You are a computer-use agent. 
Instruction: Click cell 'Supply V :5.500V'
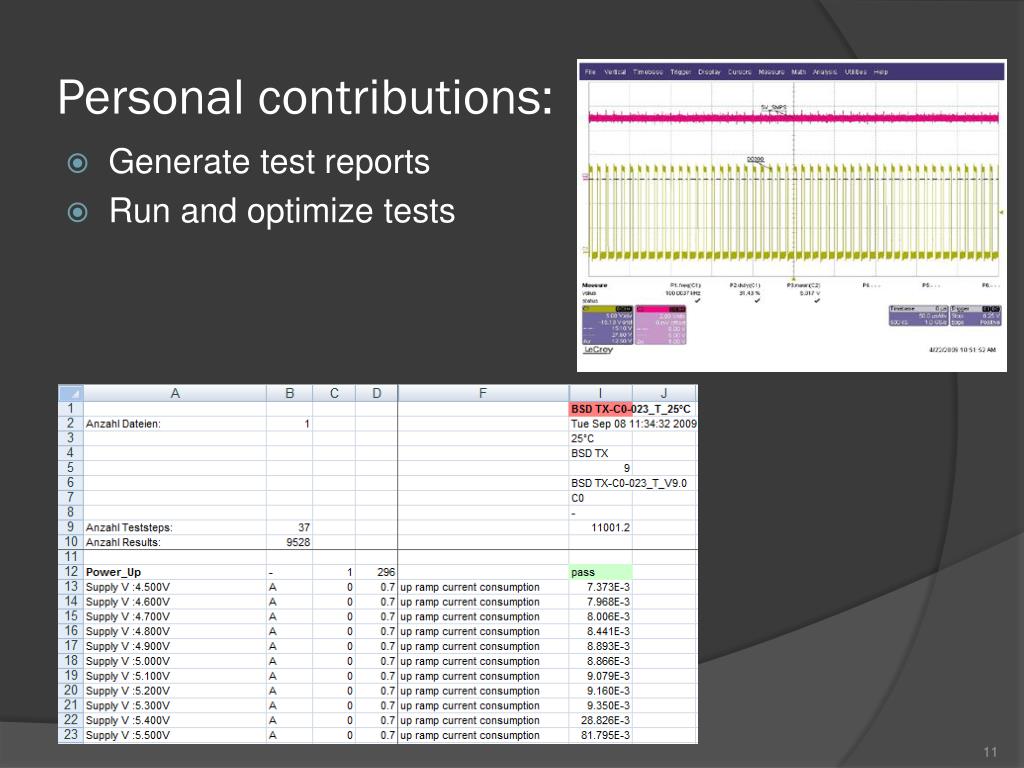coord(174,735)
